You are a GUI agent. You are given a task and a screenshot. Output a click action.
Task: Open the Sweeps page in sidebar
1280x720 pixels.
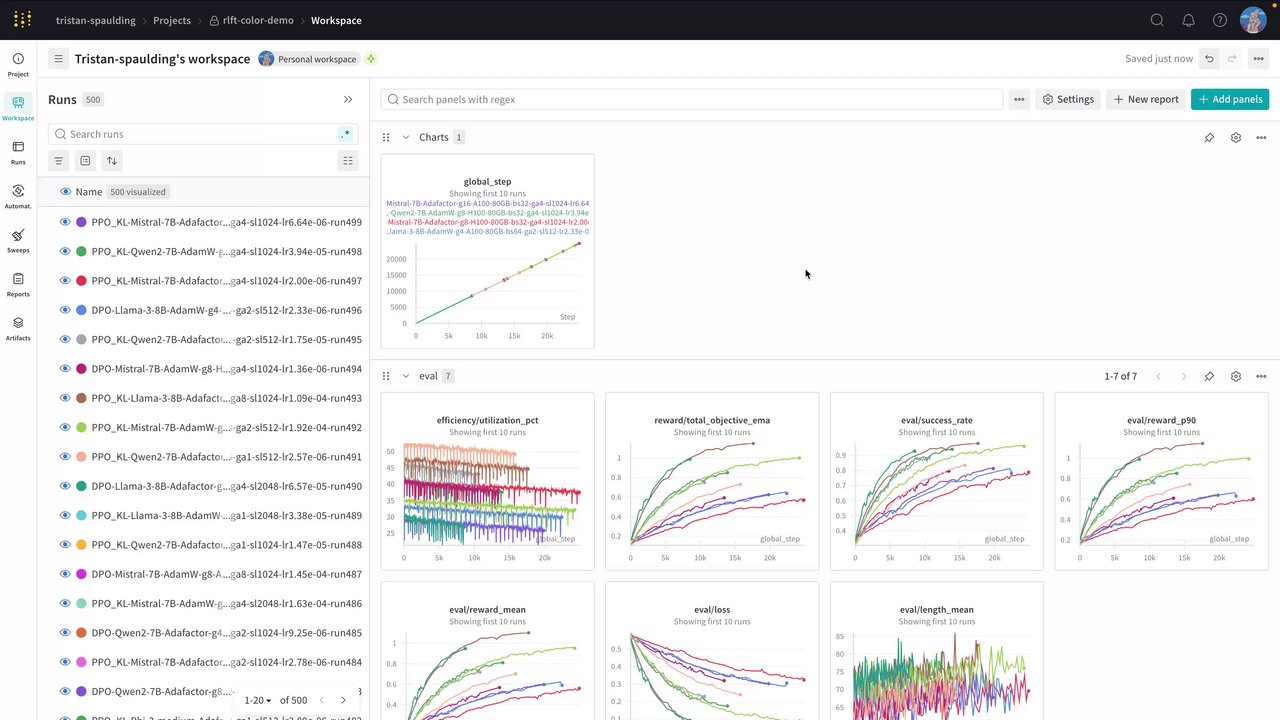tap(18, 240)
